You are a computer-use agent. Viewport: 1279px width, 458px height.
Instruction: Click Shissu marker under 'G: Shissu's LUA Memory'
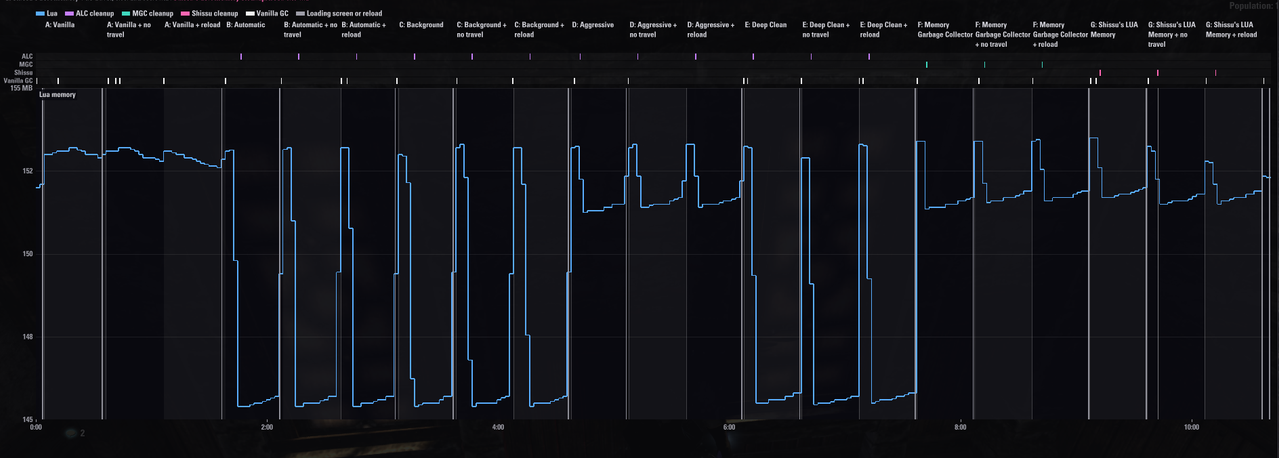pyautogui.click(x=1100, y=72)
